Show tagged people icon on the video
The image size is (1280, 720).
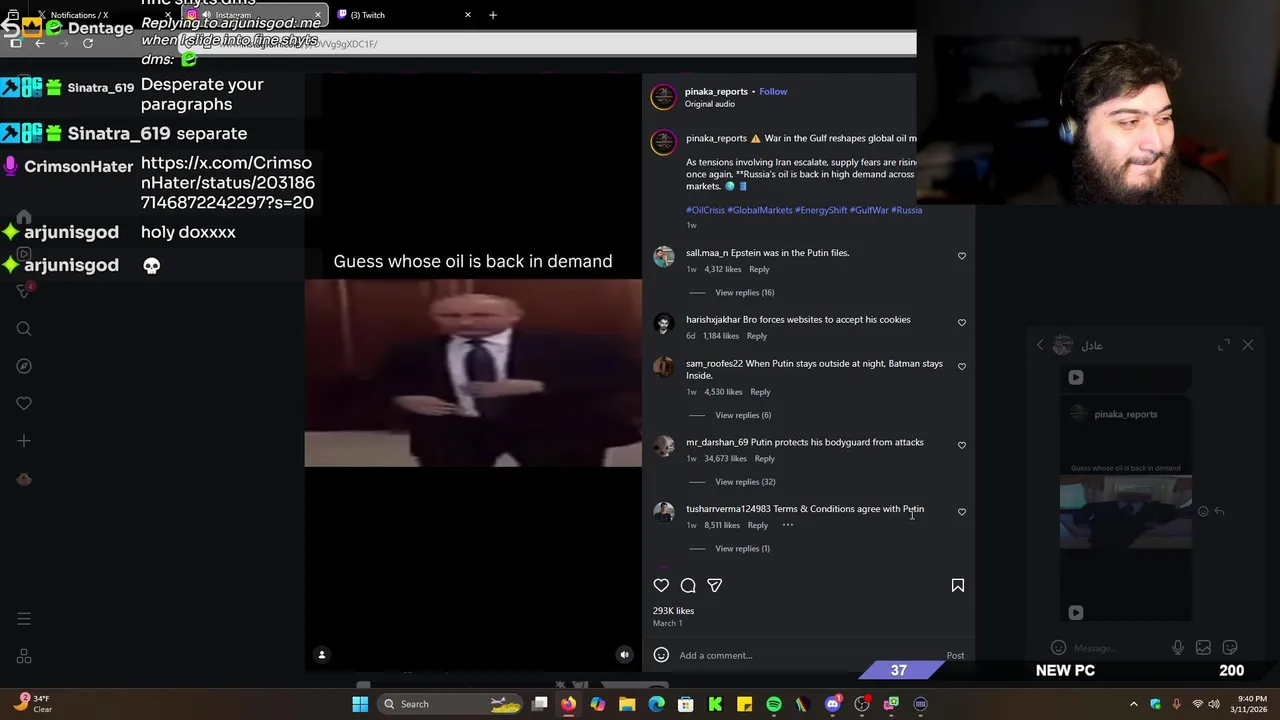322,655
